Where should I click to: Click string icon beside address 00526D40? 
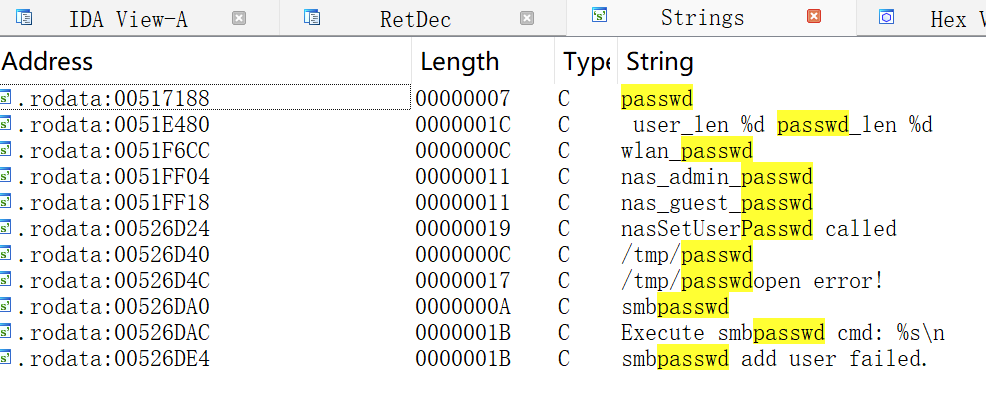point(7,254)
